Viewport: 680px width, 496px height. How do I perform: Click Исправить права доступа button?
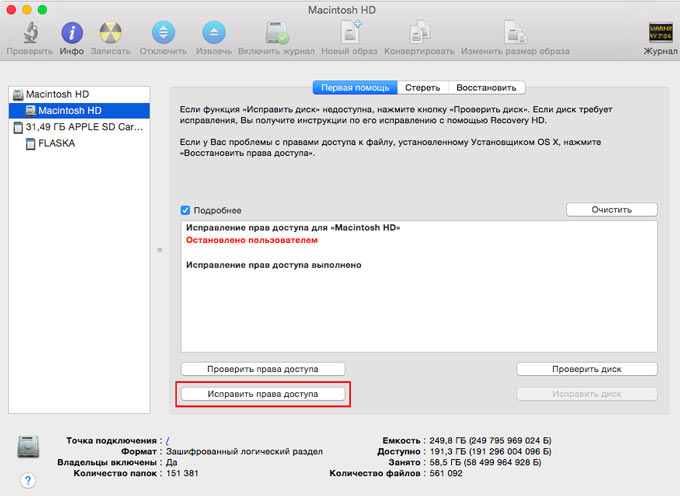click(263, 394)
